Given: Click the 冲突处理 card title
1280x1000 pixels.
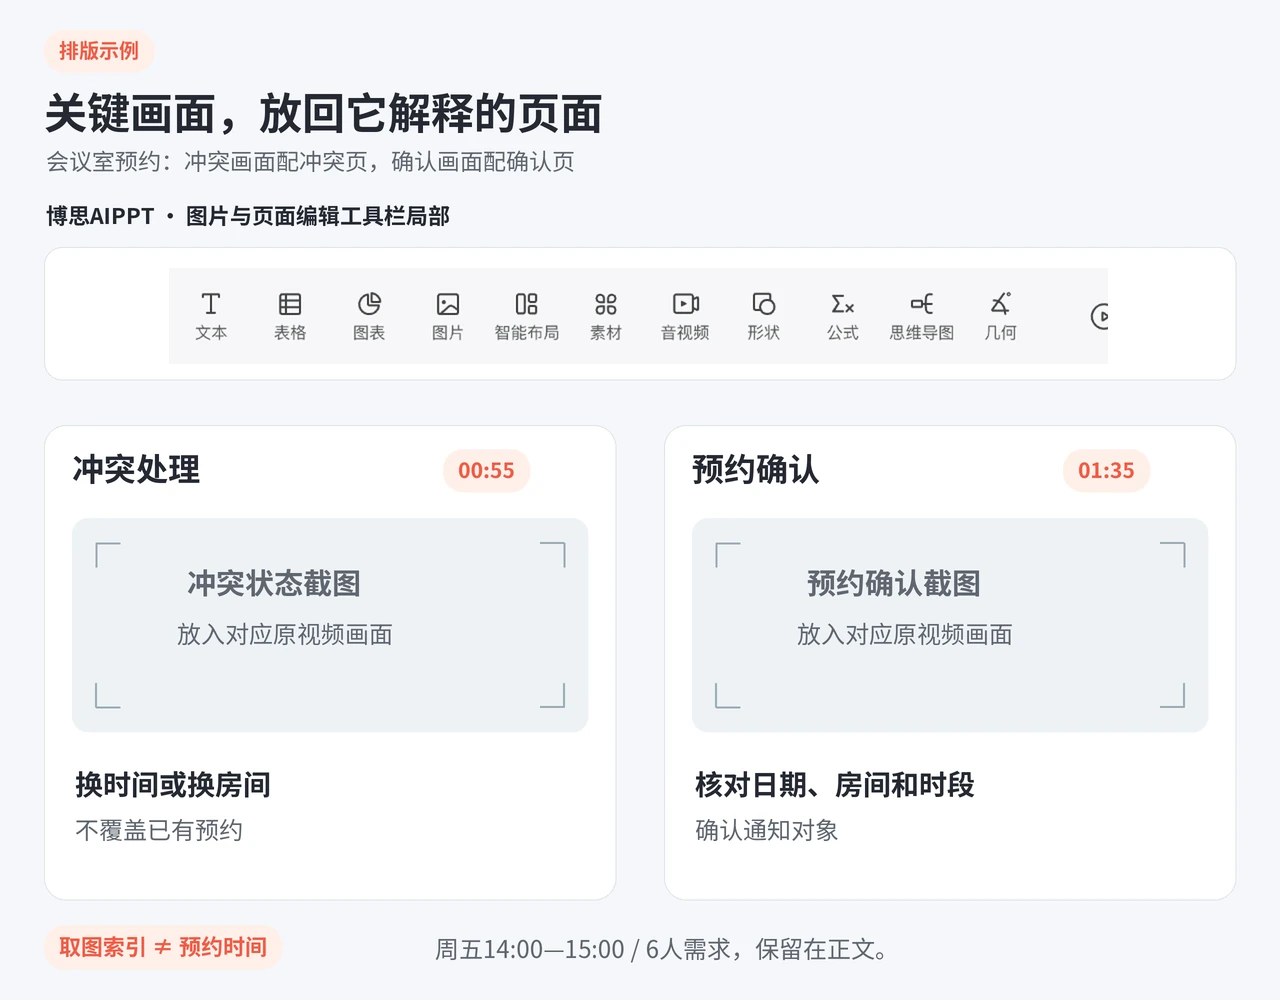Looking at the screenshot, I should coord(136,470).
